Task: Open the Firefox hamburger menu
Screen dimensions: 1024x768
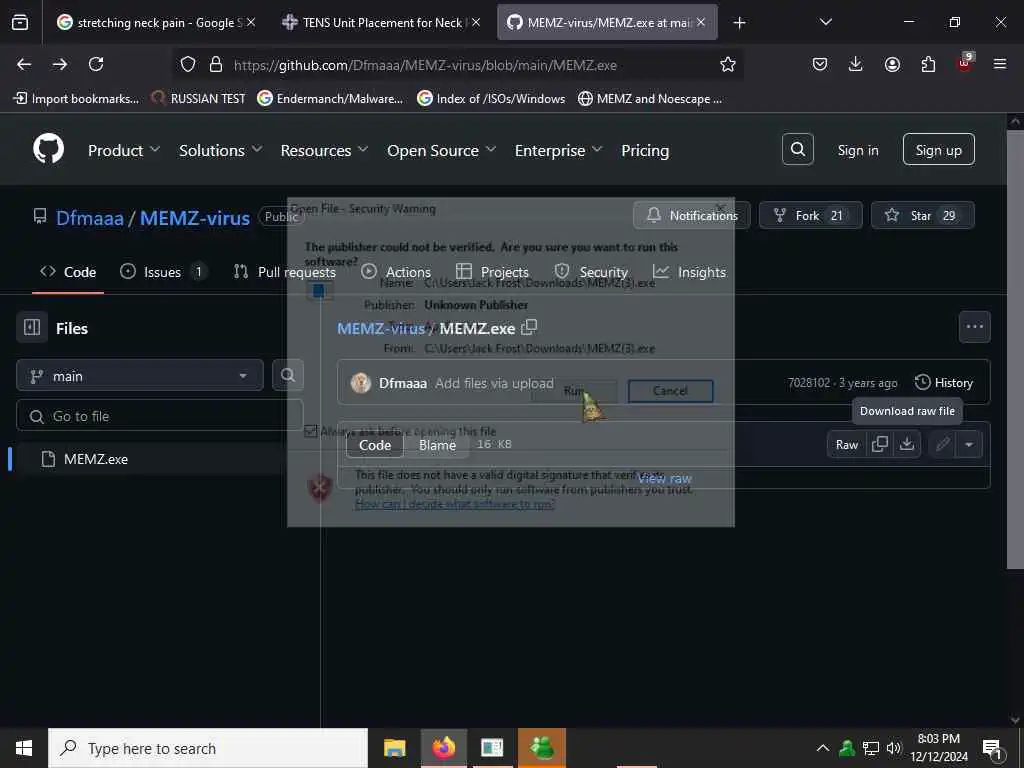Action: [1000, 64]
